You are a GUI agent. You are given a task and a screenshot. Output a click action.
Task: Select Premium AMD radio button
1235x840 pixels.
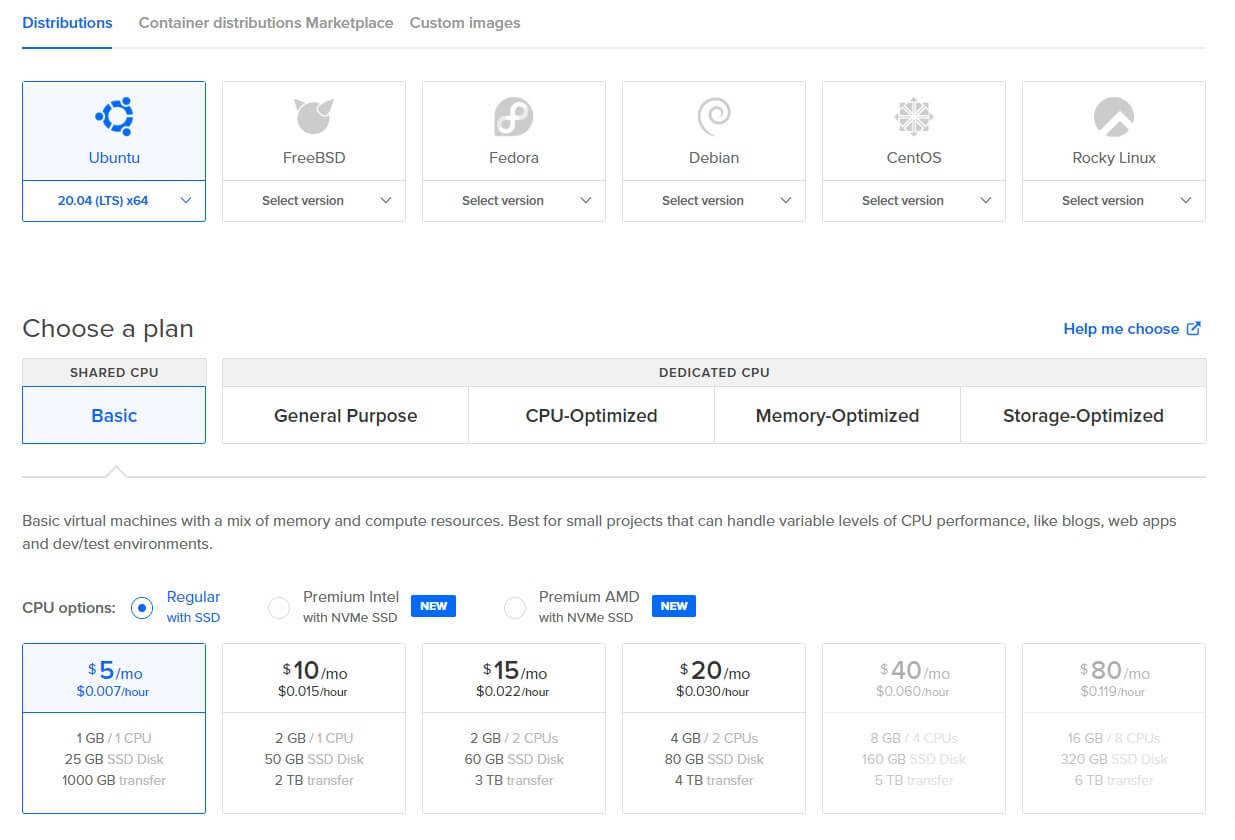point(515,607)
